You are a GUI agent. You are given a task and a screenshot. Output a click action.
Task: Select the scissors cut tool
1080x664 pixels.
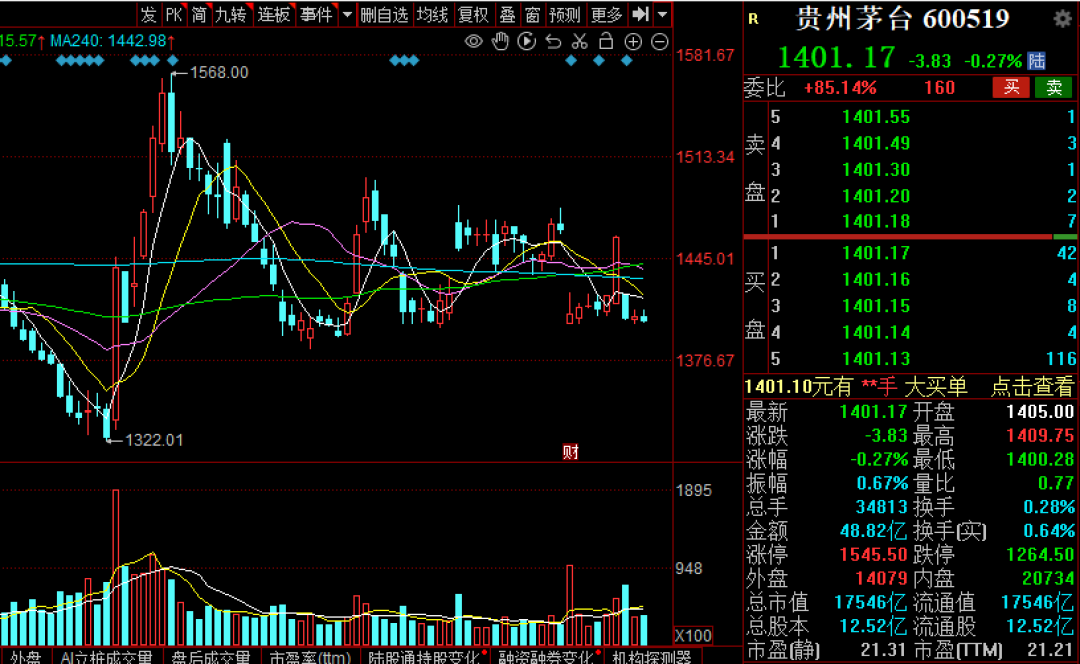point(579,41)
